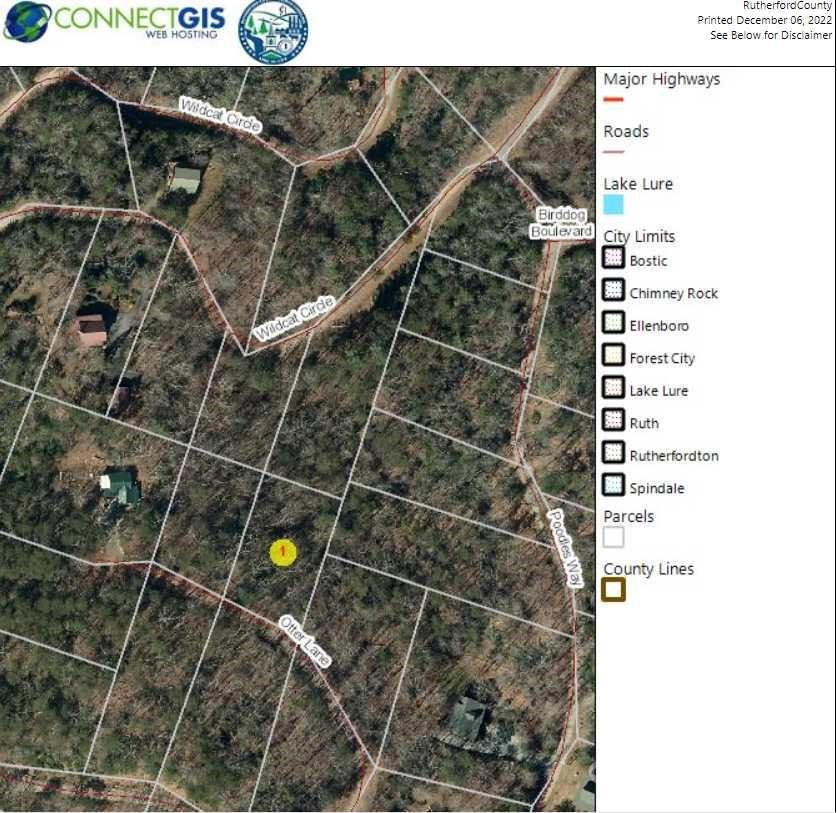Click the Ellenboro city limits legend icon
The height and width of the screenshot is (813, 837).
click(x=614, y=325)
